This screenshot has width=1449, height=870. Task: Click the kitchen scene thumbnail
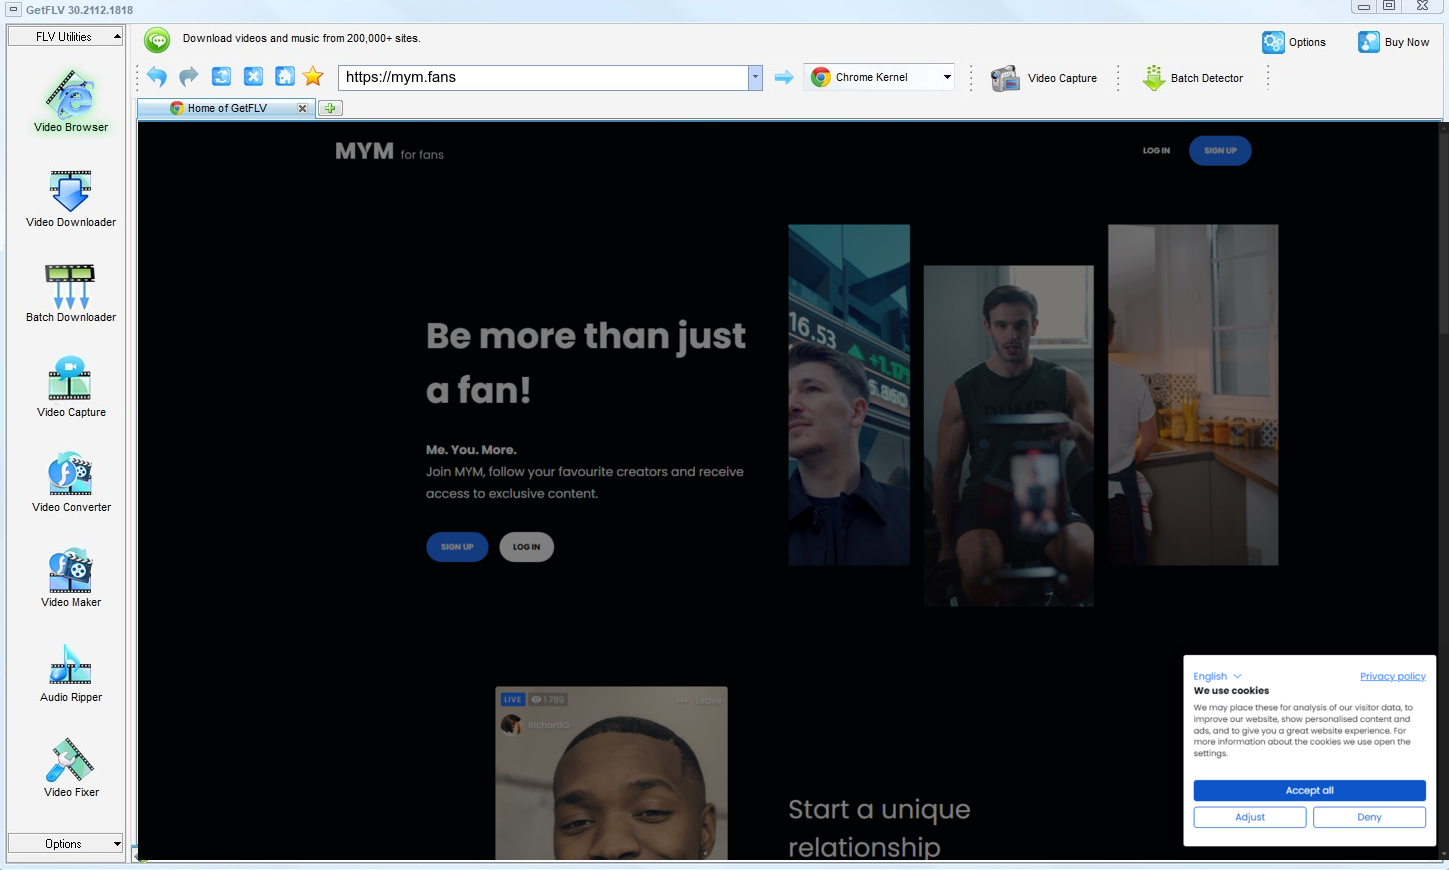tap(1192, 395)
